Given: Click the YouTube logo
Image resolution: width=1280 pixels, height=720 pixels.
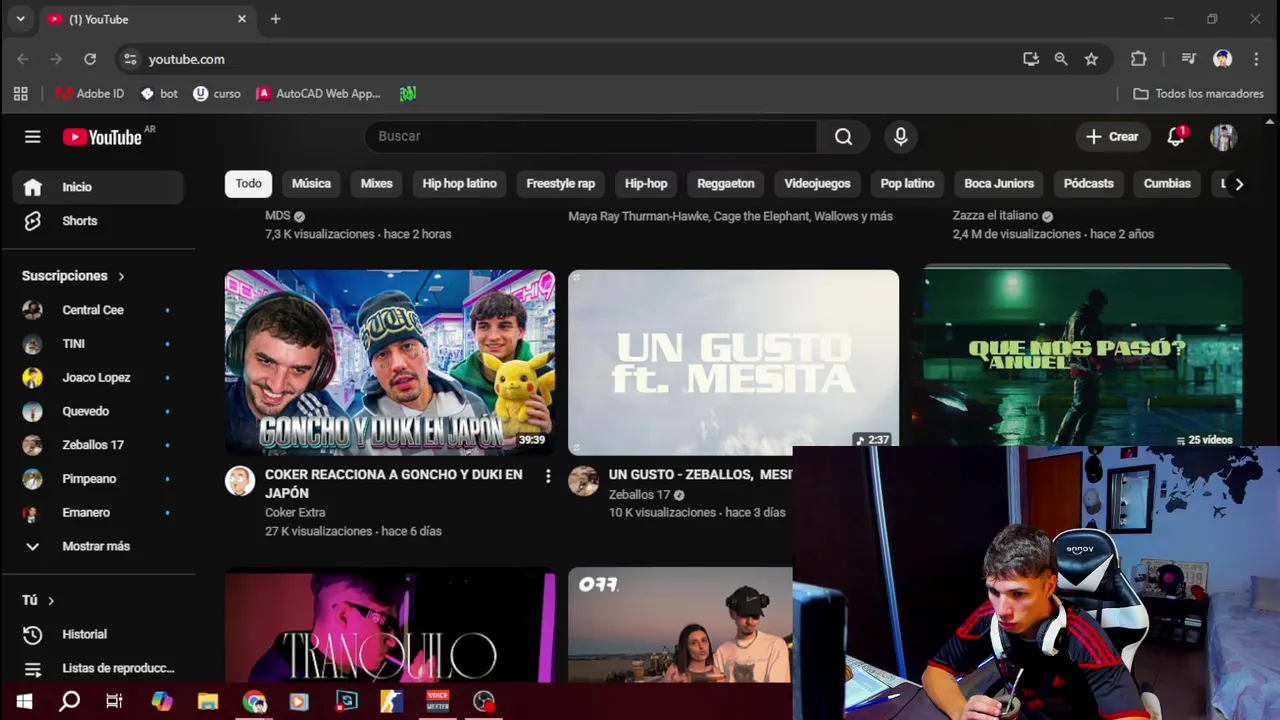Looking at the screenshot, I should pos(102,137).
